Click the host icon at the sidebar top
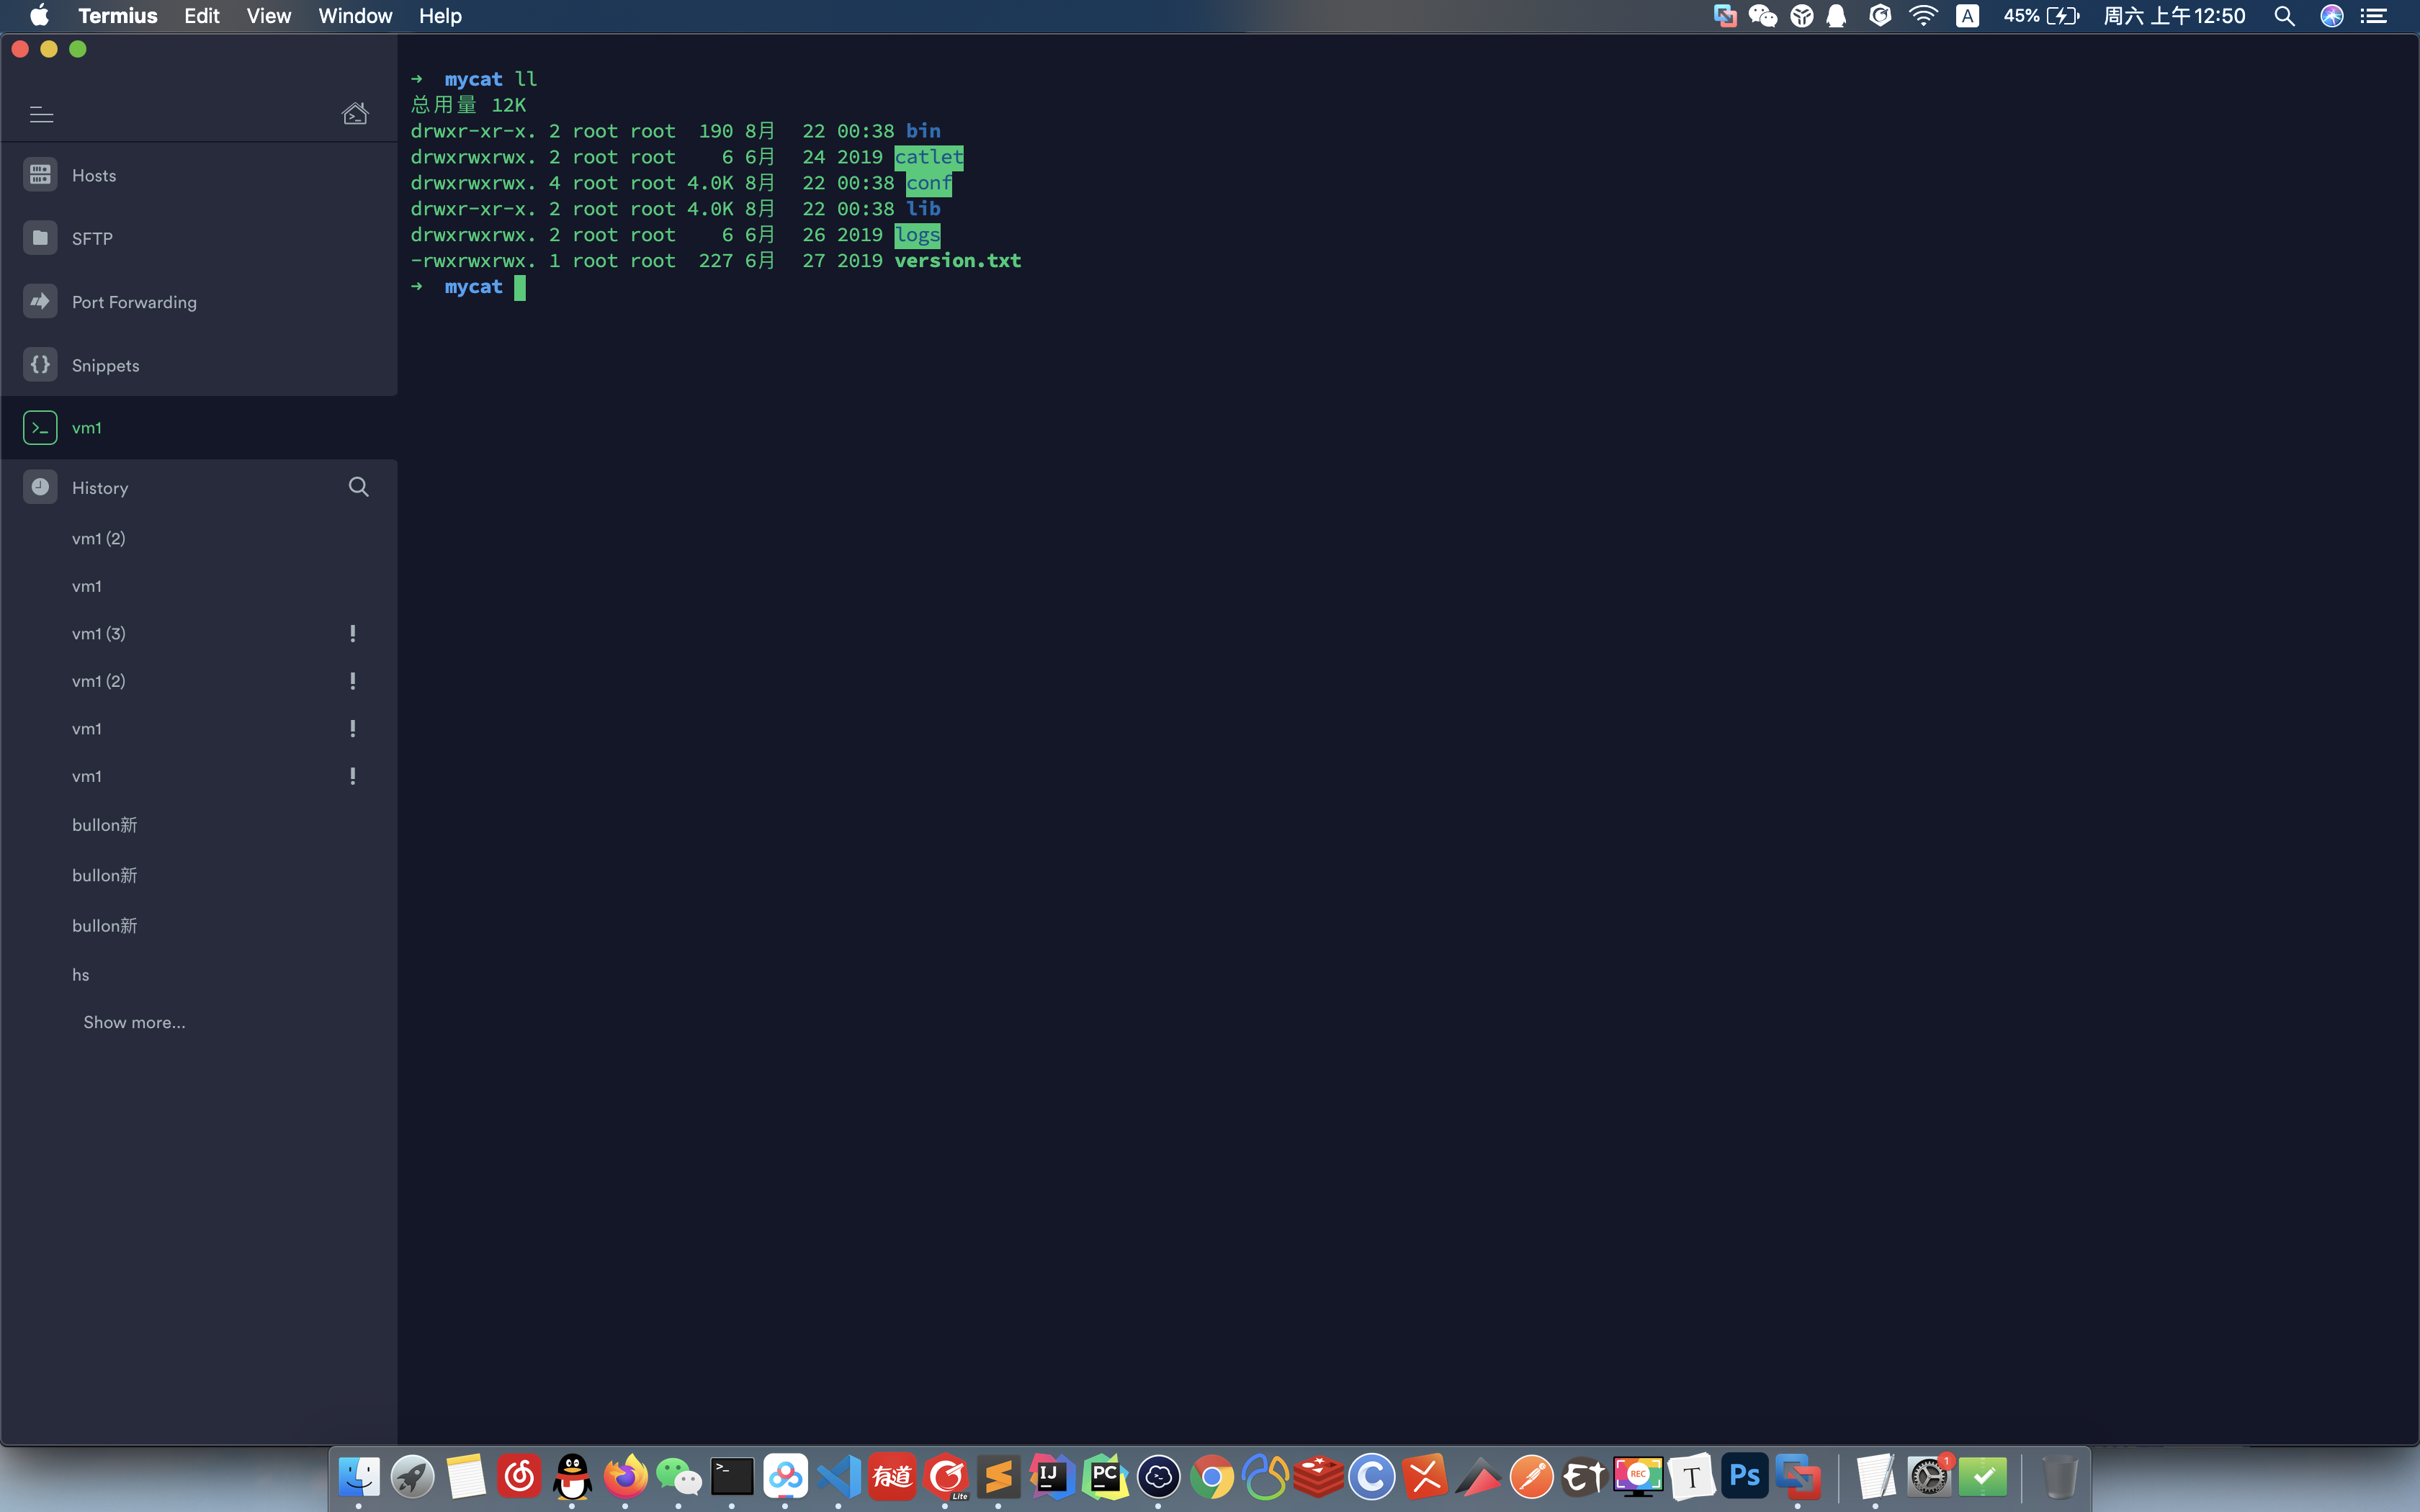The width and height of the screenshot is (2420, 1512). point(356,113)
